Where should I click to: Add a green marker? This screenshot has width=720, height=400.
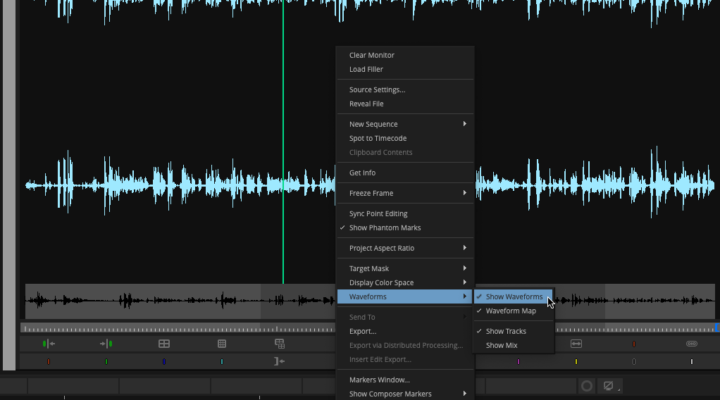(106, 361)
